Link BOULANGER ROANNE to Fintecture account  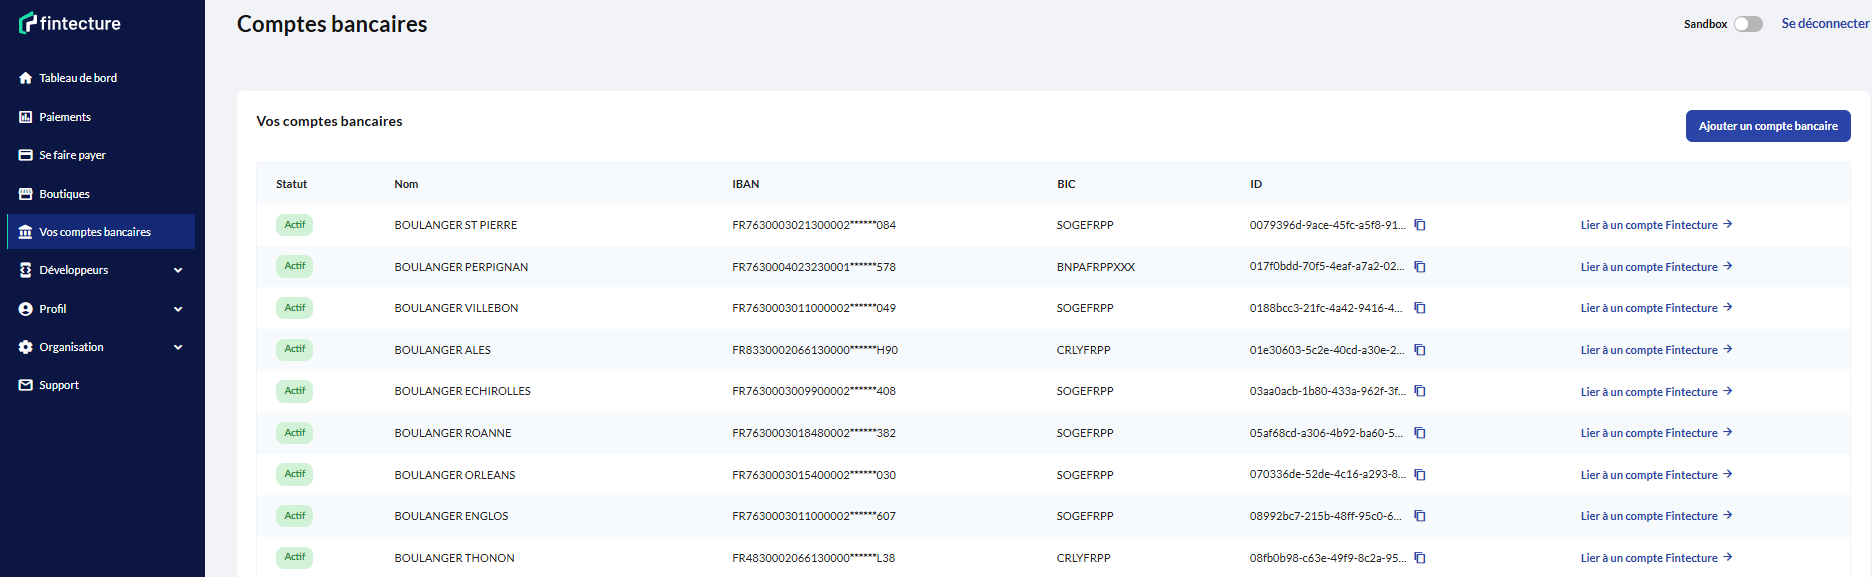[1656, 433]
